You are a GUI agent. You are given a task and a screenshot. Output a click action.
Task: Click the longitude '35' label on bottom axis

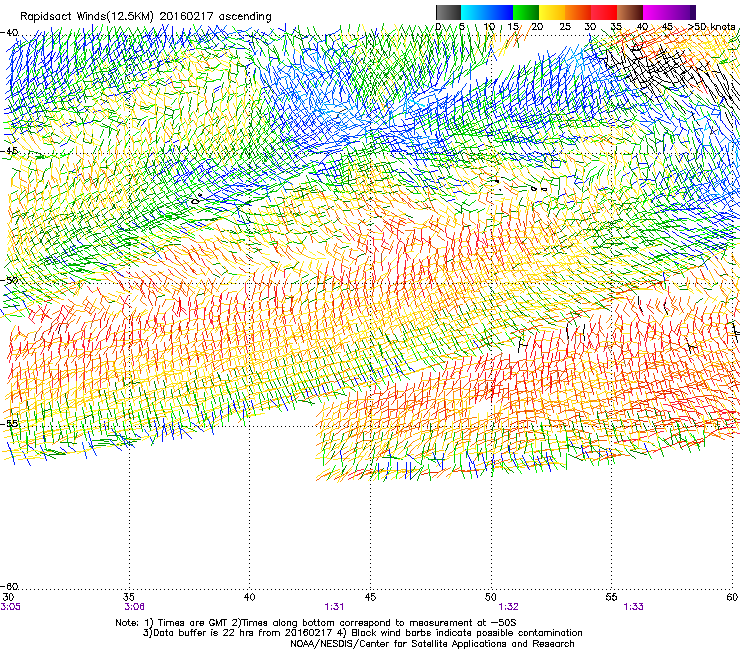[x=129, y=598]
